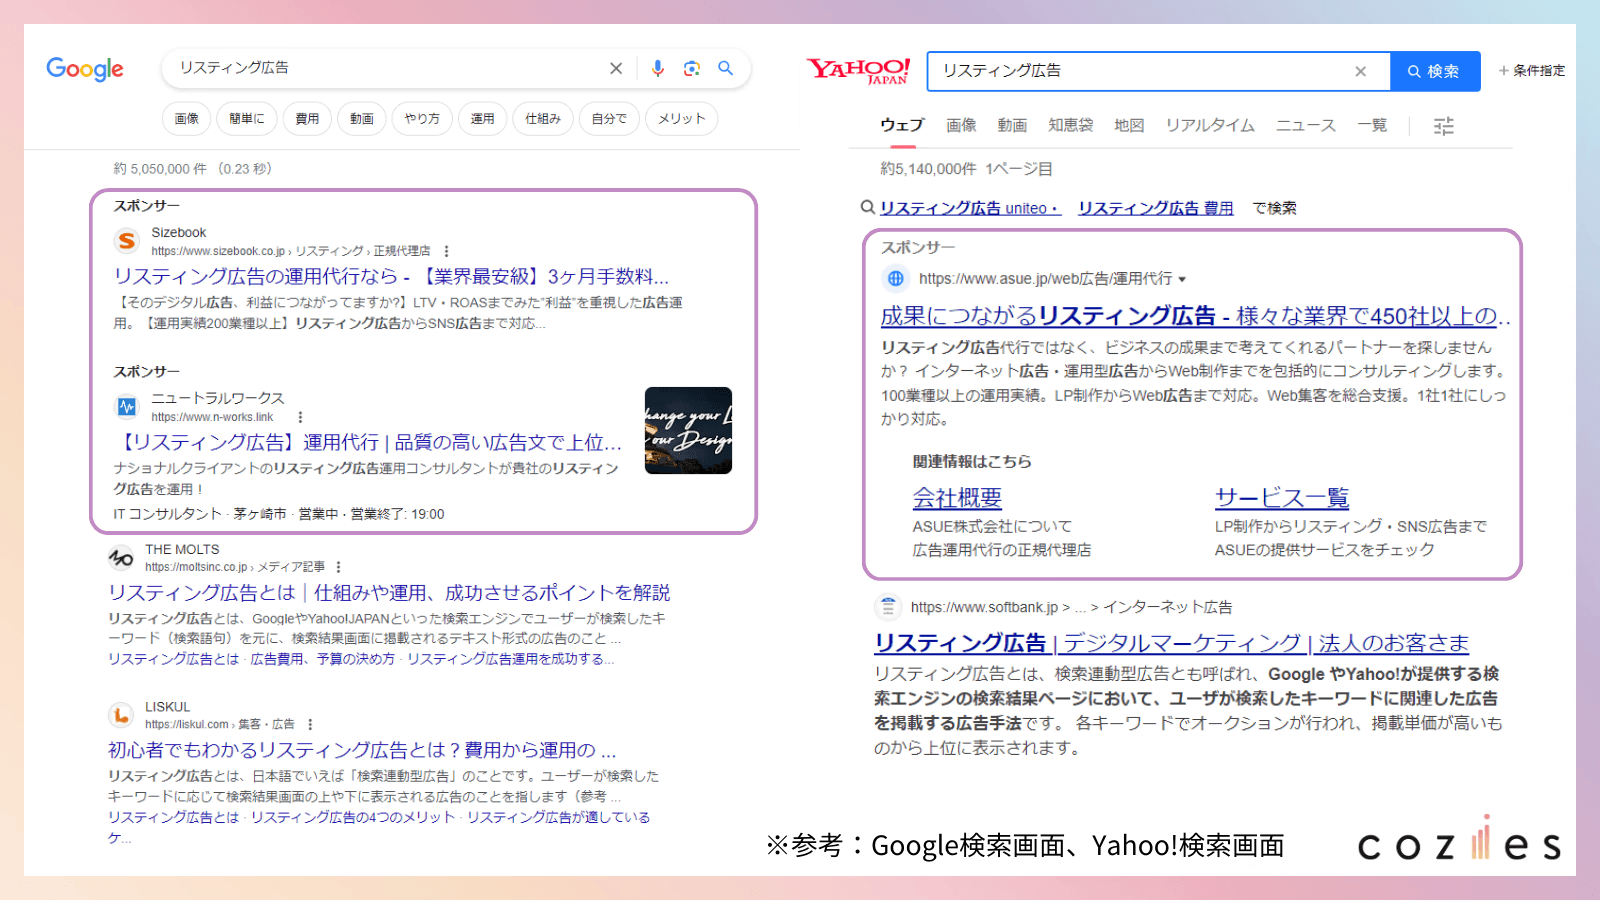Open 会社概要 sitelink

(957, 497)
